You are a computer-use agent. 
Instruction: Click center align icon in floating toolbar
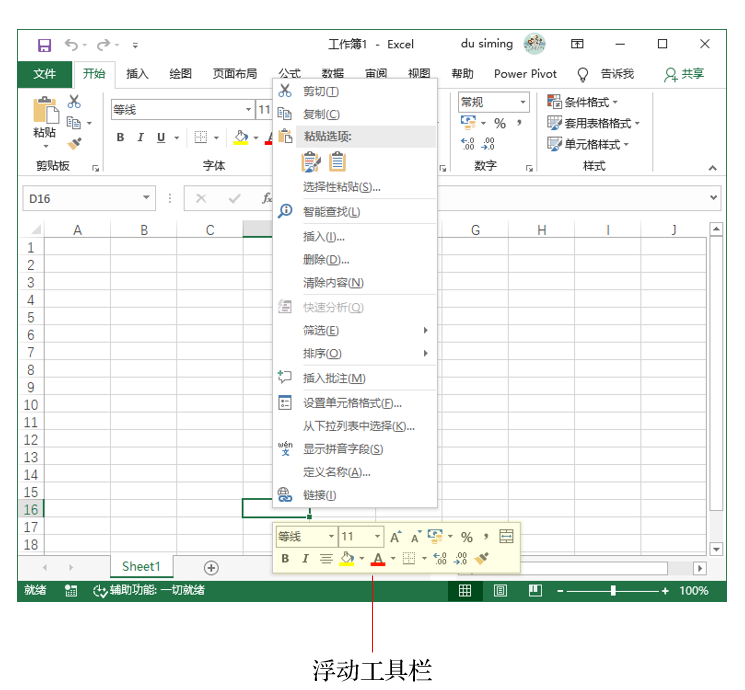pyautogui.click(x=326, y=558)
